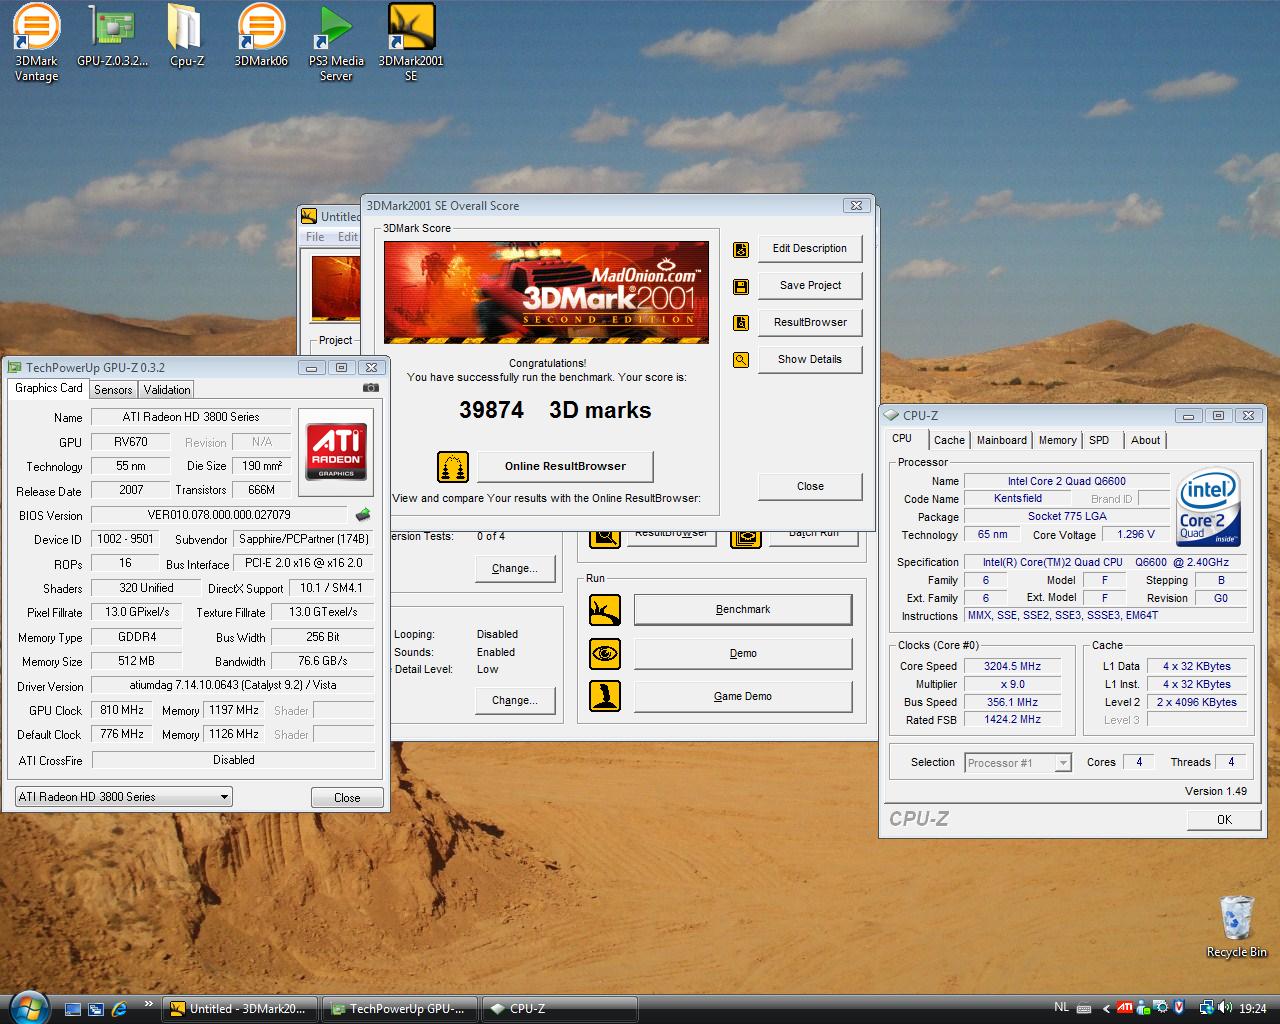Screen dimensions: 1280x1024
Task: Click the Edit Description notepad icon
Action: [741, 249]
